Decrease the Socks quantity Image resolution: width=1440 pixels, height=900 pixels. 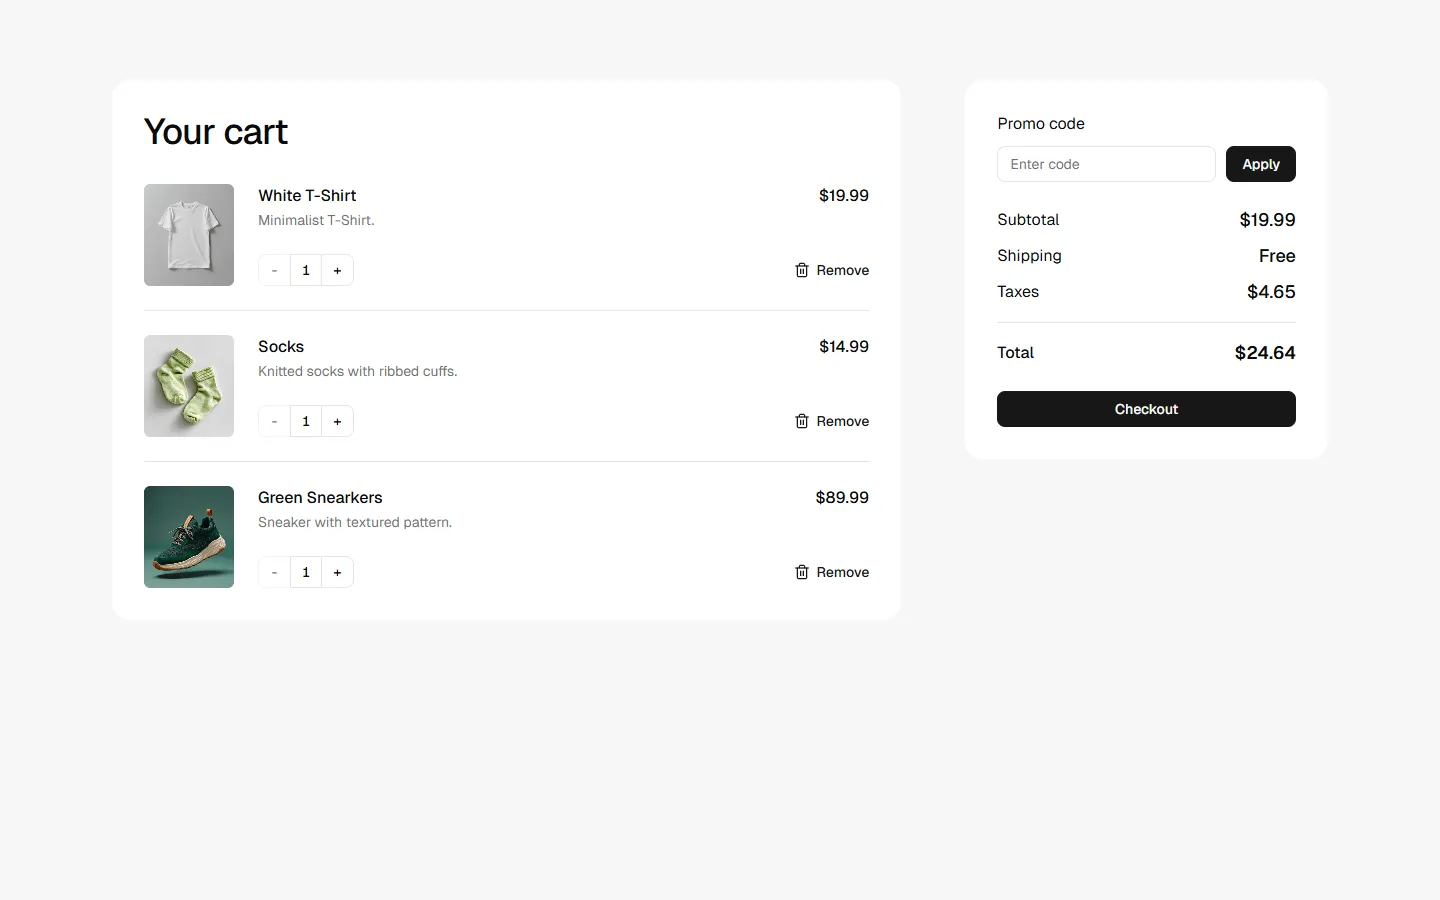coord(273,421)
